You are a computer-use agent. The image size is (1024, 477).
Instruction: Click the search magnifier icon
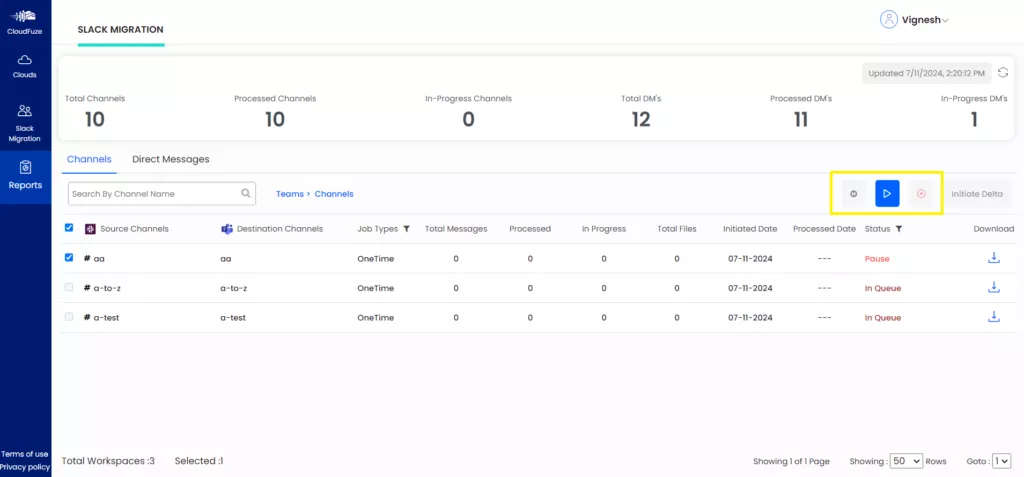[246, 193]
